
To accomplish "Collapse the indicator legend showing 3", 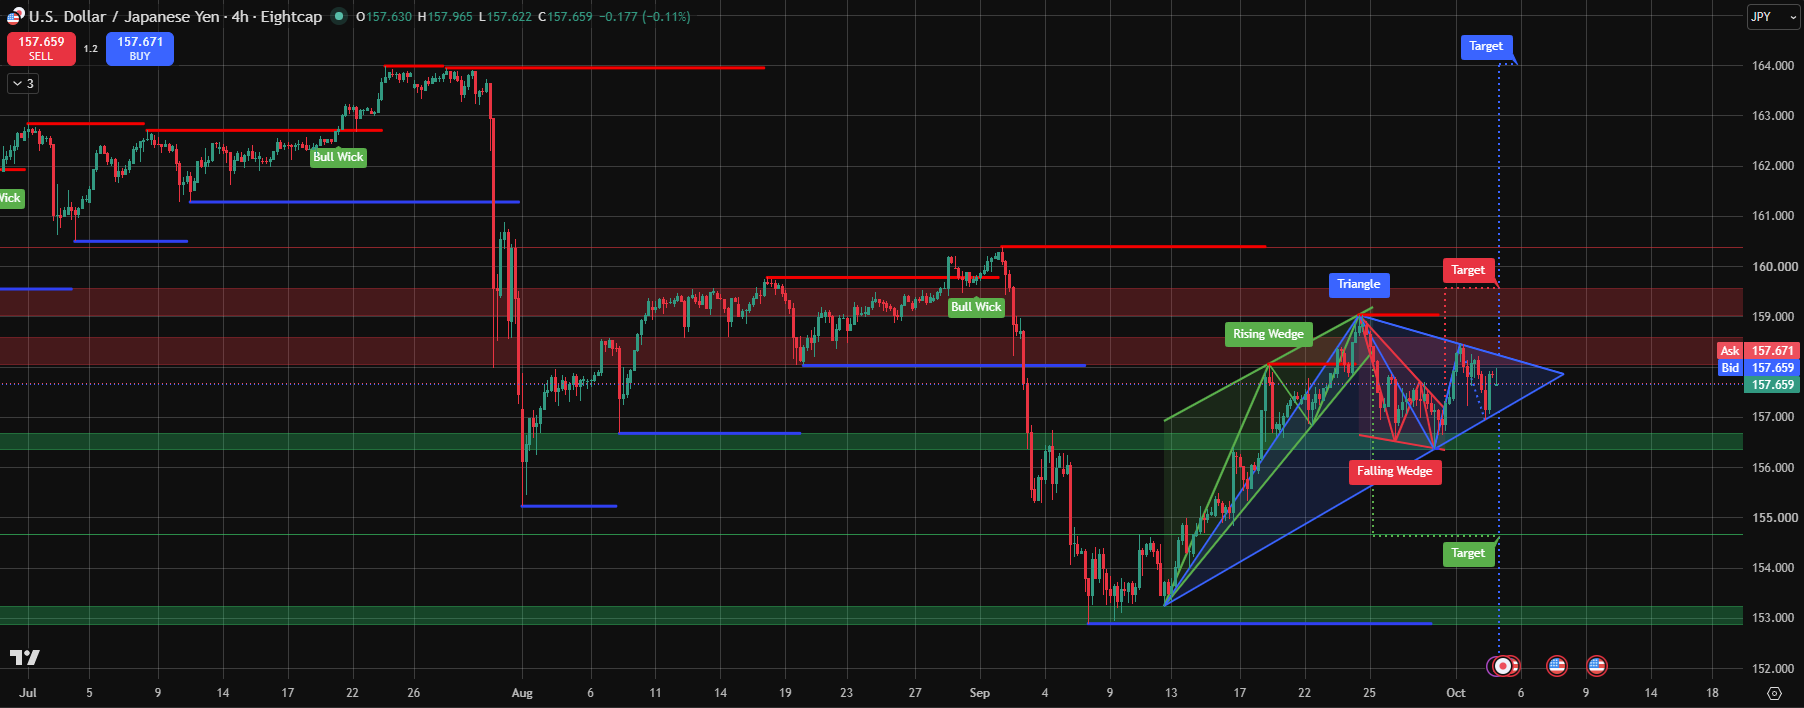I will pyautogui.click(x=23, y=84).
